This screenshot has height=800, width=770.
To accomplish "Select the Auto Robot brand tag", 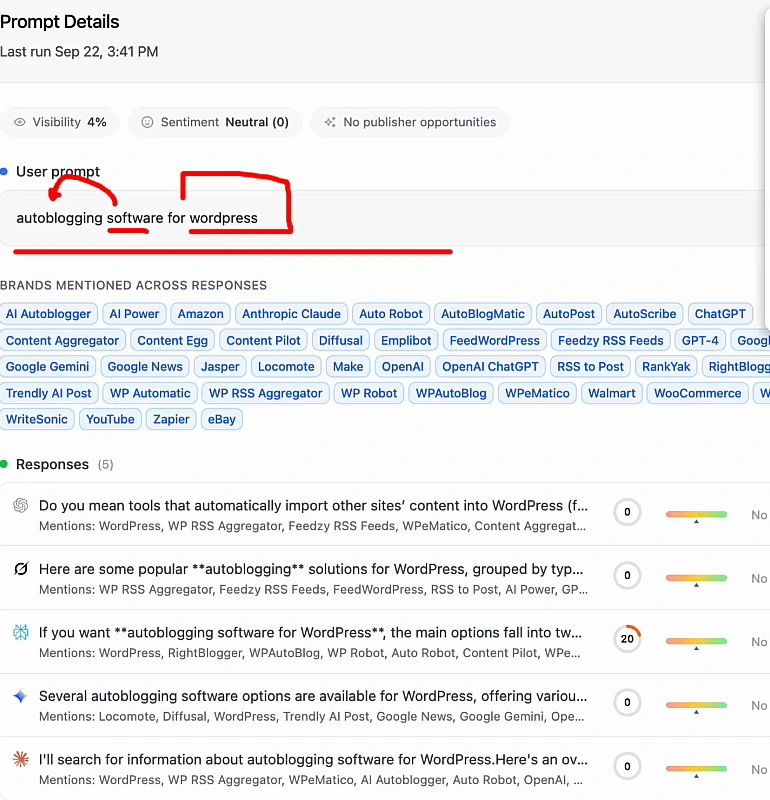I will [391, 314].
